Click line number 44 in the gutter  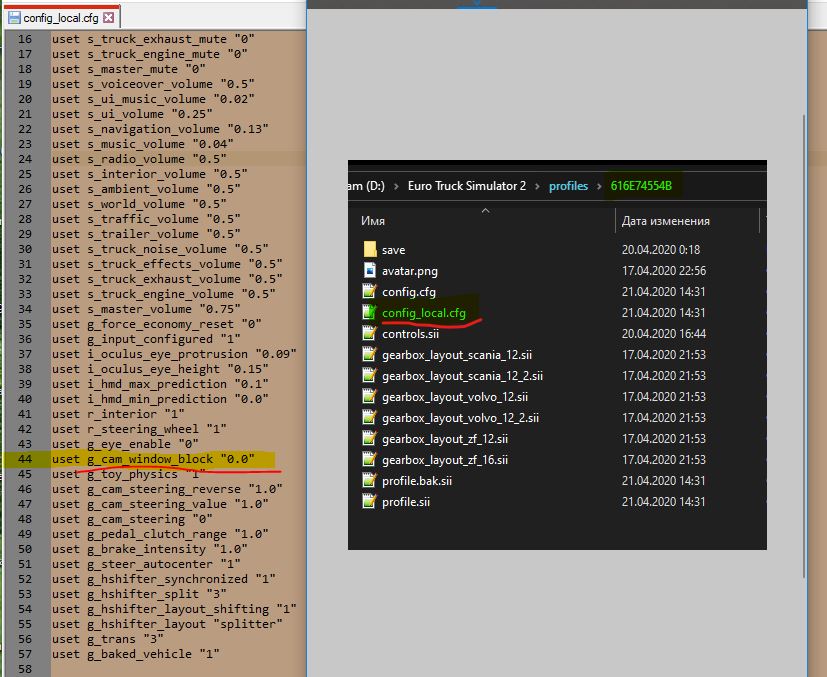click(25, 459)
